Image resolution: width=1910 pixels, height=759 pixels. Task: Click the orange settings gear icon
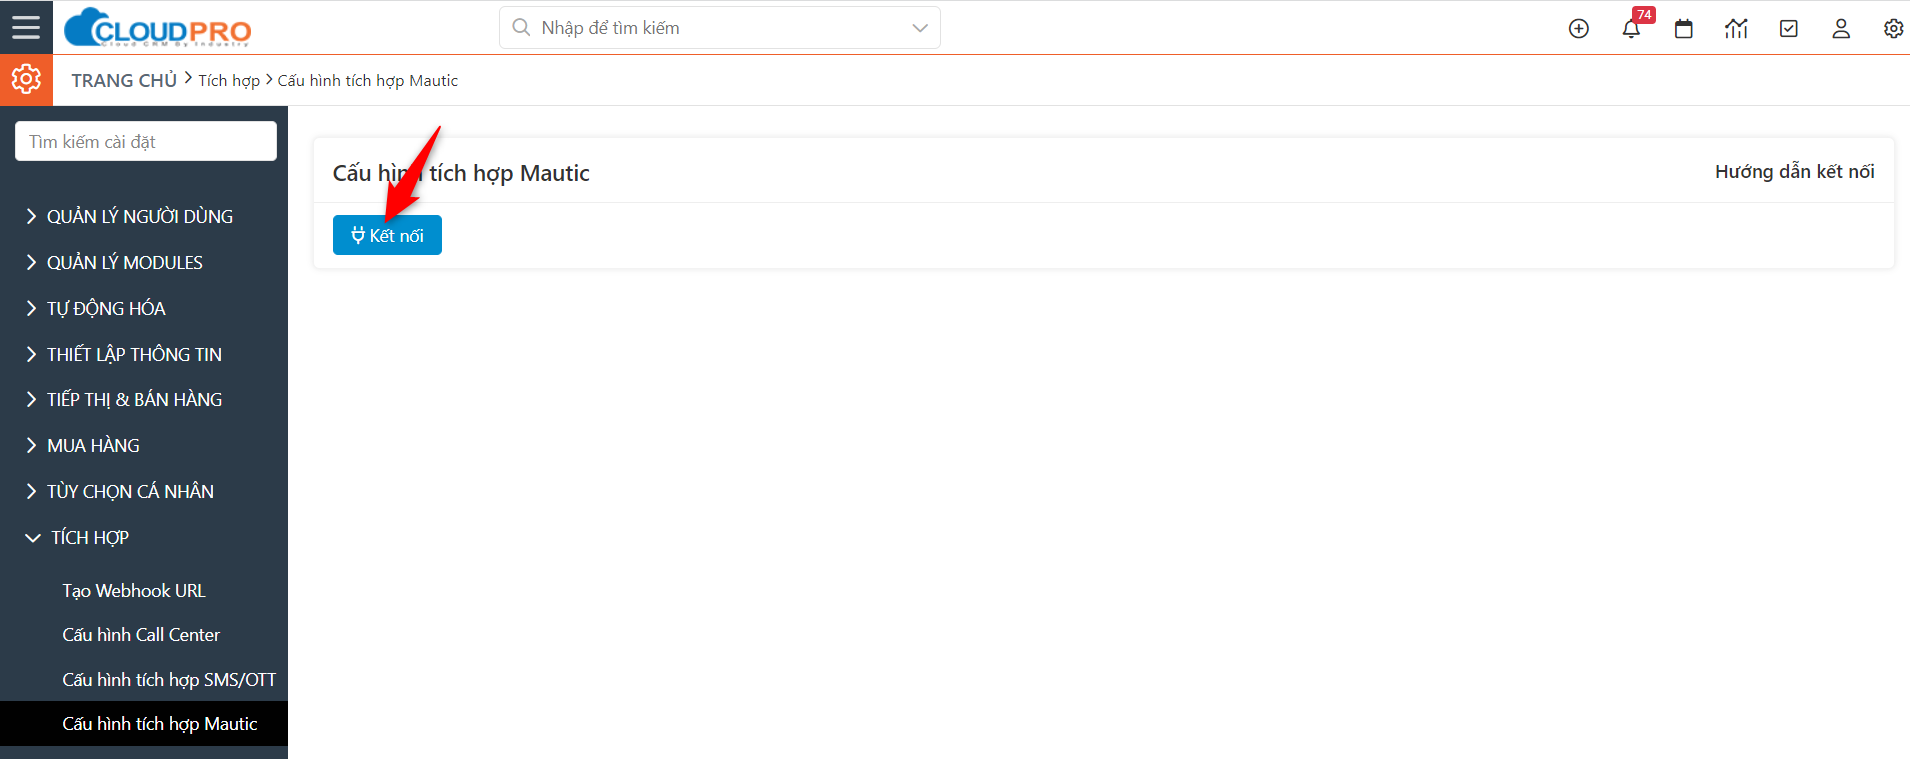(x=26, y=80)
